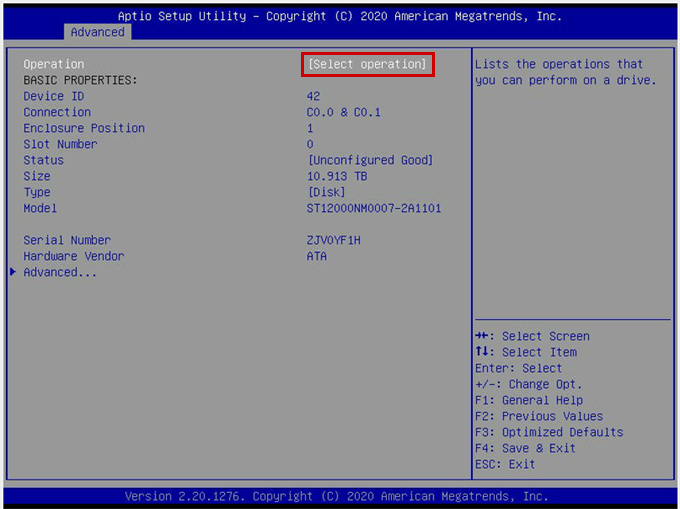Switch to the Advanced tab

tap(98, 32)
